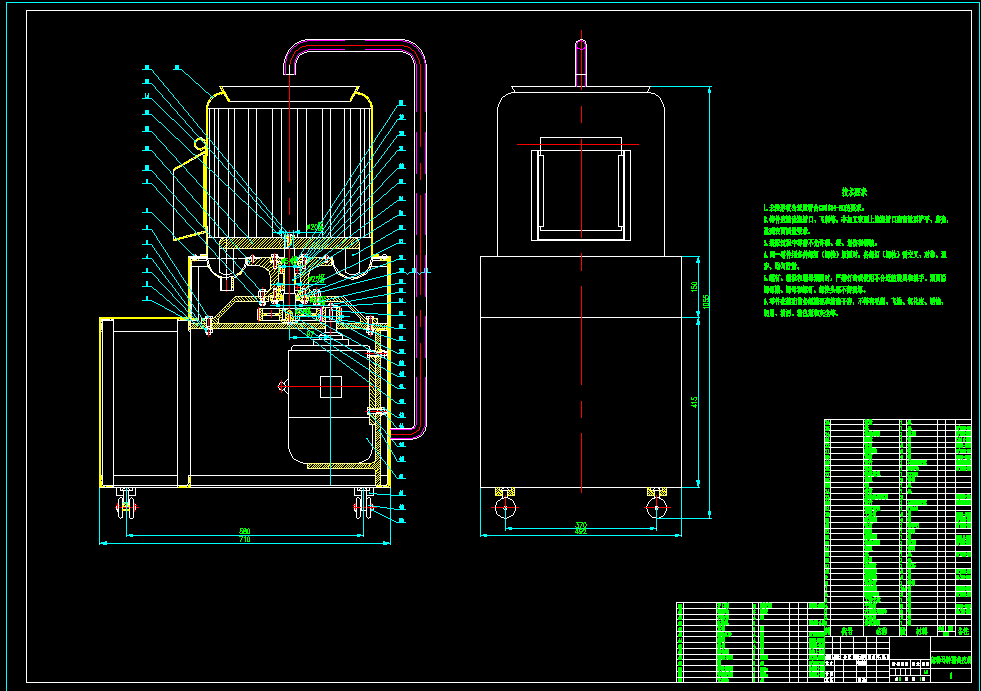This screenshot has width=981, height=691.
Task: Select the 名称 column header in parts list
Action: point(882,631)
